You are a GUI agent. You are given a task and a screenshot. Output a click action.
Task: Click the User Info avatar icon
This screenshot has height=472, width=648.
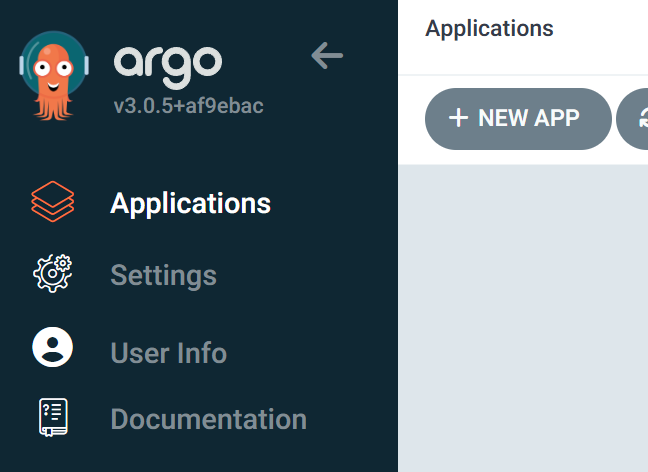[52, 347]
